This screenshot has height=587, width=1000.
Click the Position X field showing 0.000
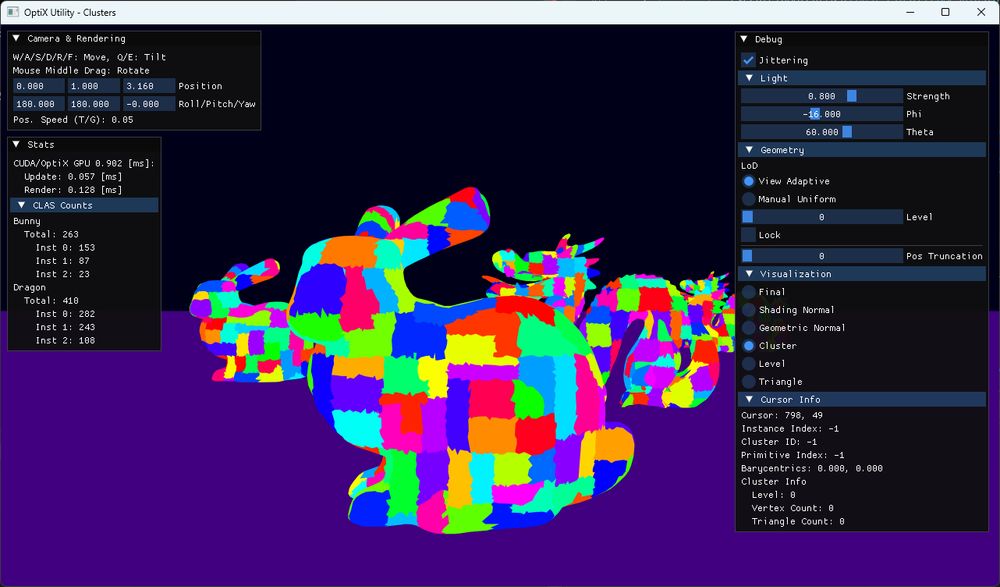click(x=39, y=85)
